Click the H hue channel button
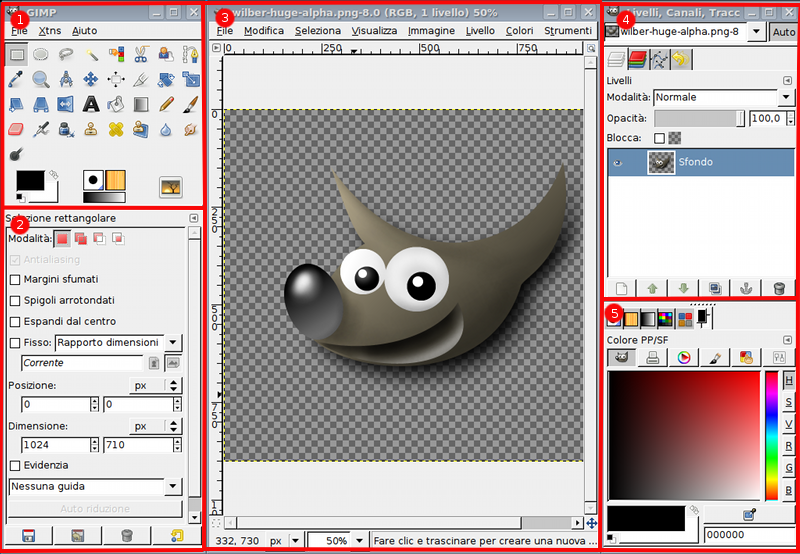The width and height of the screenshot is (800, 554). point(788,380)
